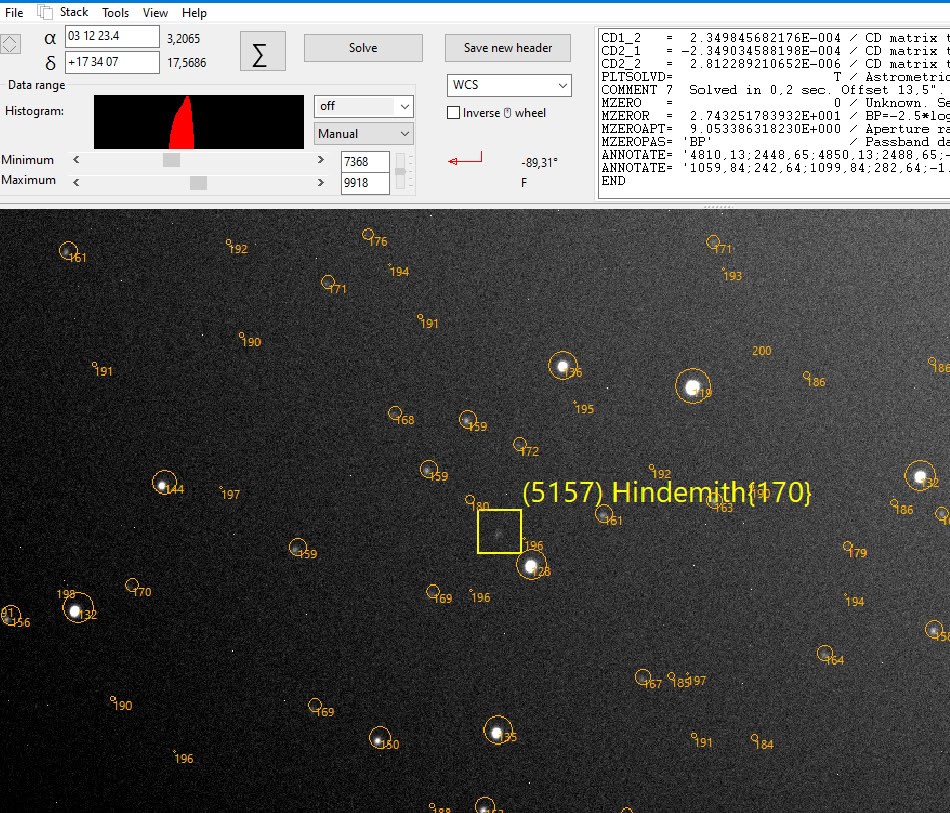Click the declination input field
Viewport: 950px width, 813px height.
[112, 62]
